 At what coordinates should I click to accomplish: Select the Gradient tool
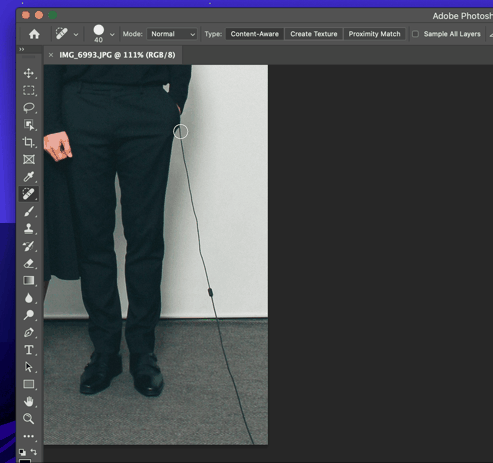pos(29,280)
